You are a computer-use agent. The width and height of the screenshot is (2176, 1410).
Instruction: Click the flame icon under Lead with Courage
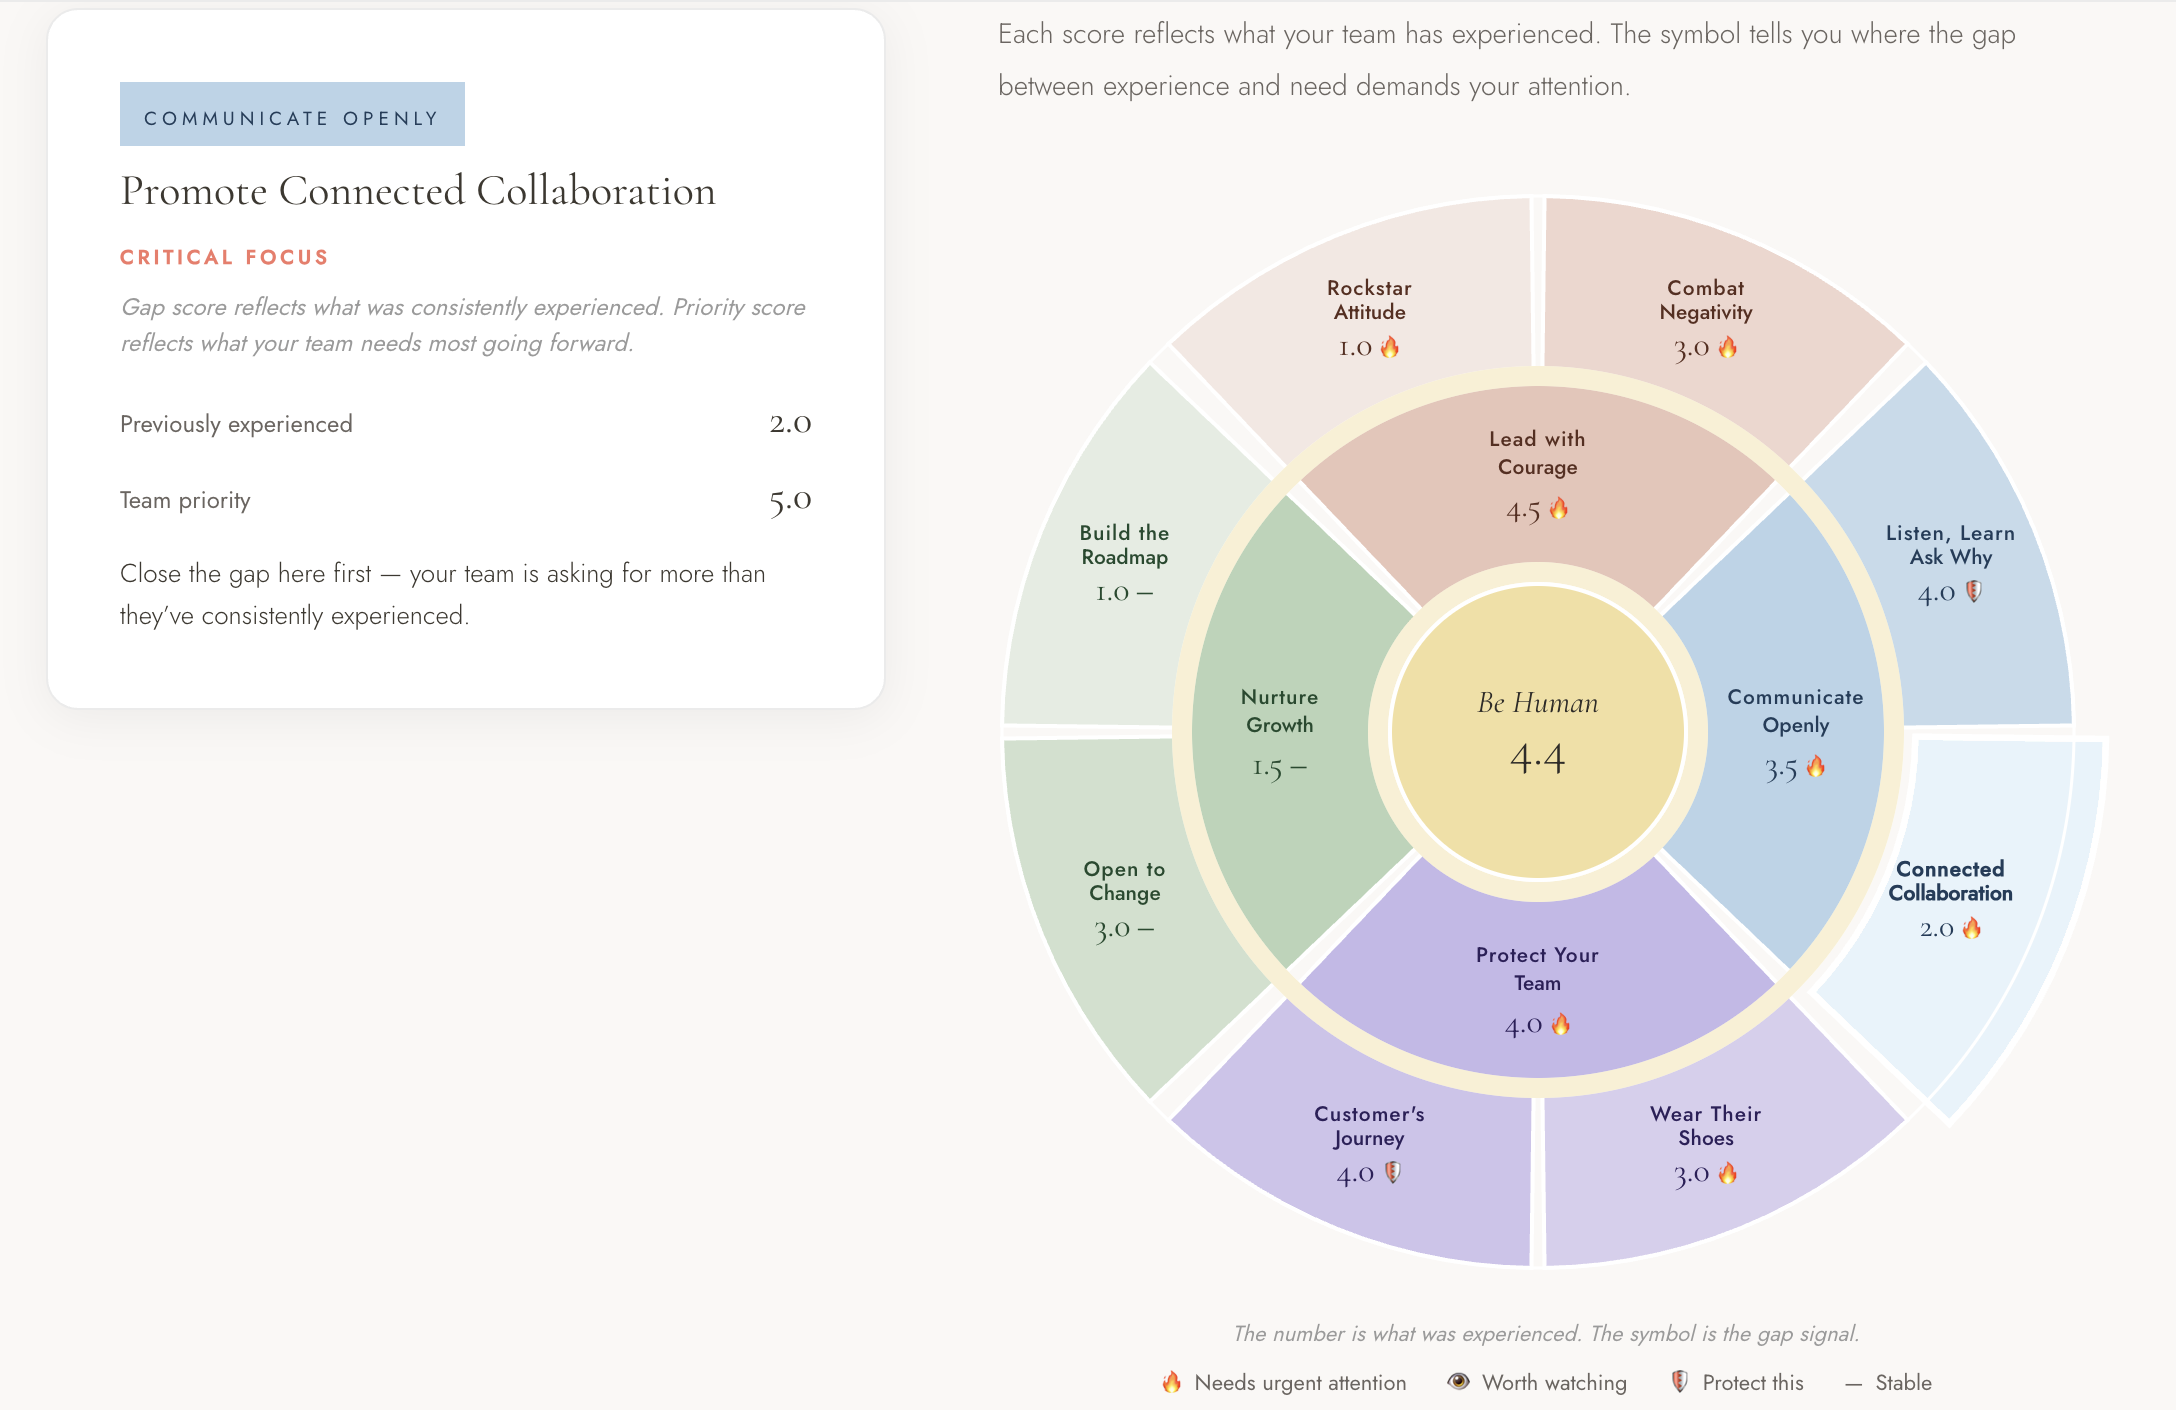(x=1559, y=509)
